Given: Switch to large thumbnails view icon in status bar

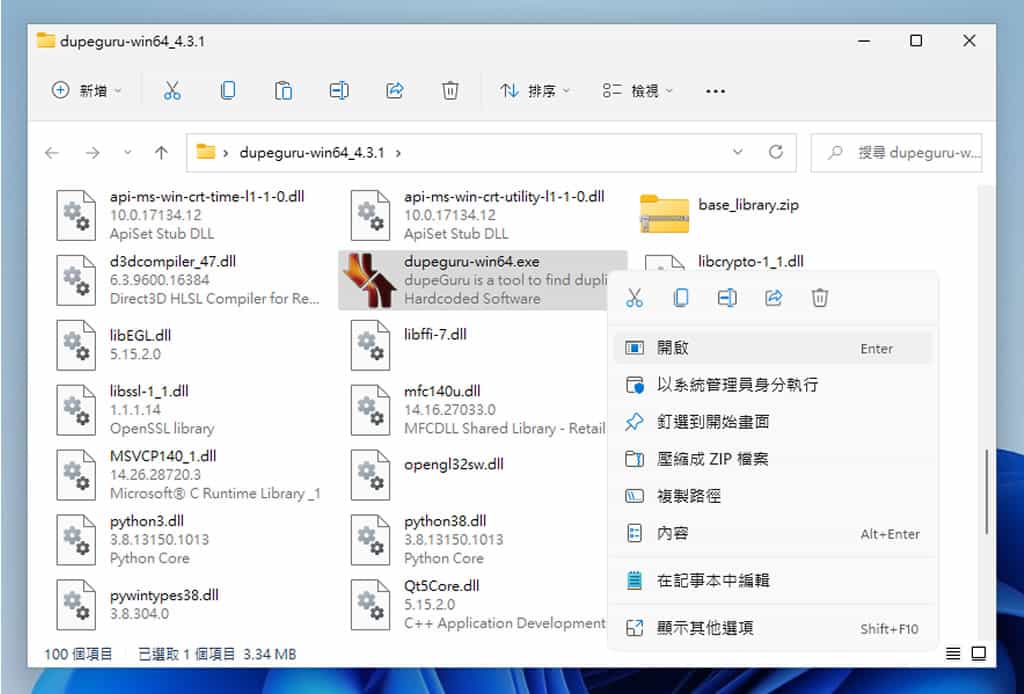Looking at the screenshot, I should coord(978,654).
